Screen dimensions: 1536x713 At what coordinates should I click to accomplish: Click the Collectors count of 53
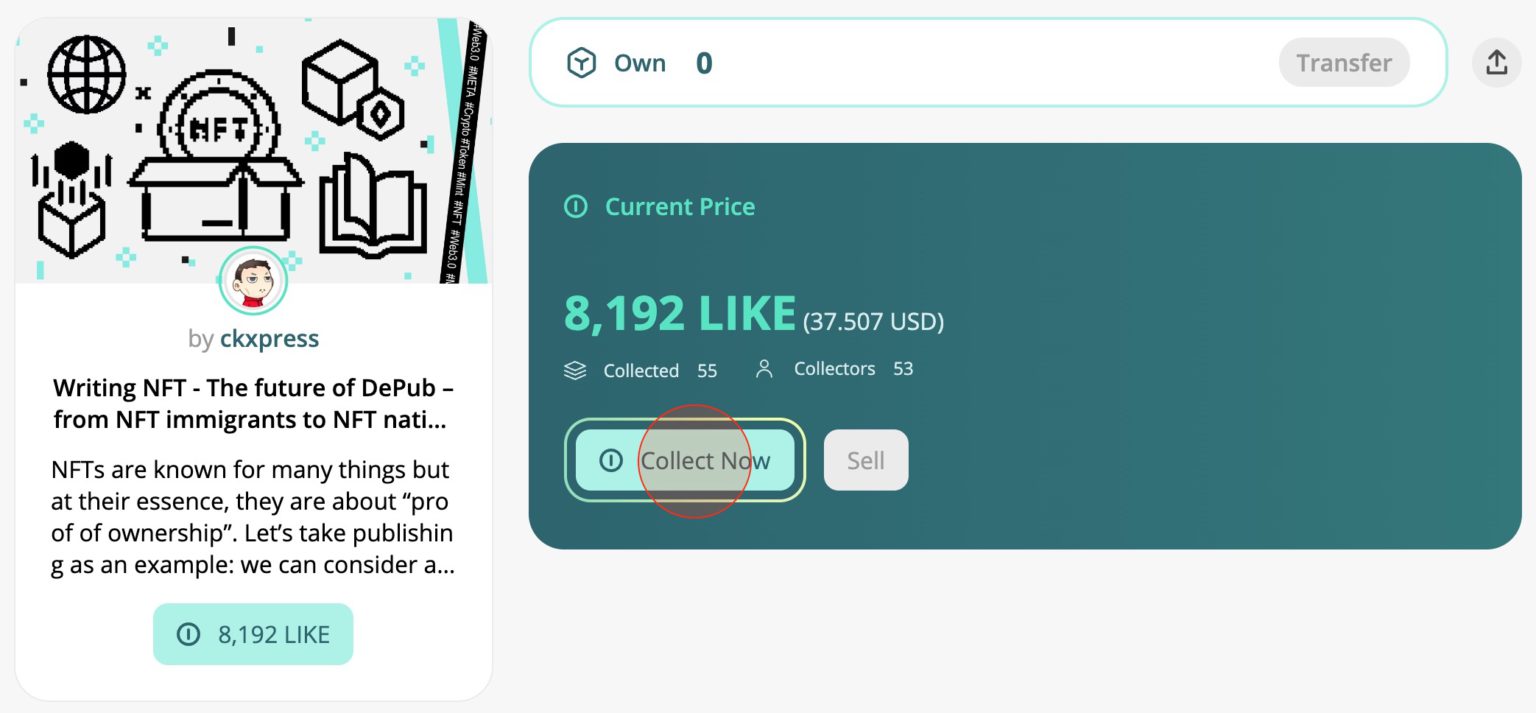pyautogui.click(x=903, y=369)
